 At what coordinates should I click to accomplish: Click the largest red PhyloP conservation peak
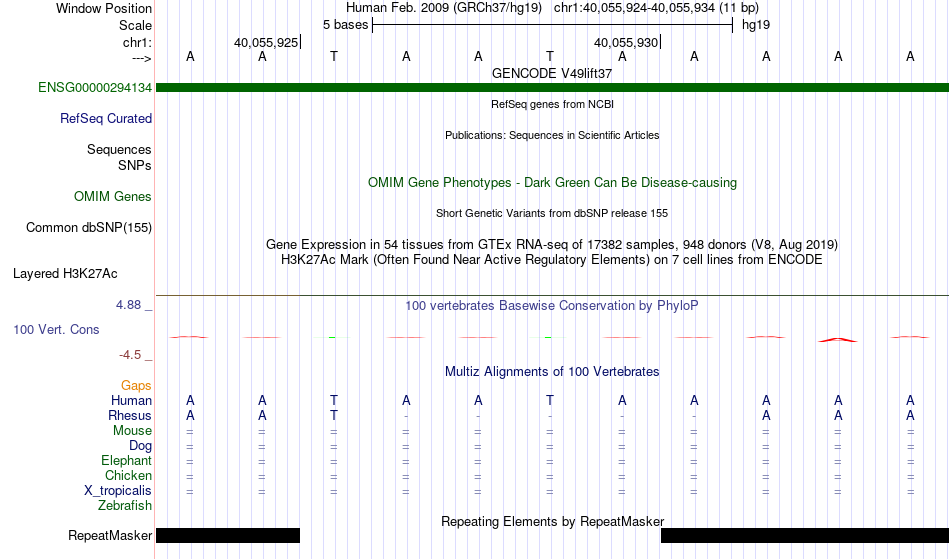click(838, 340)
